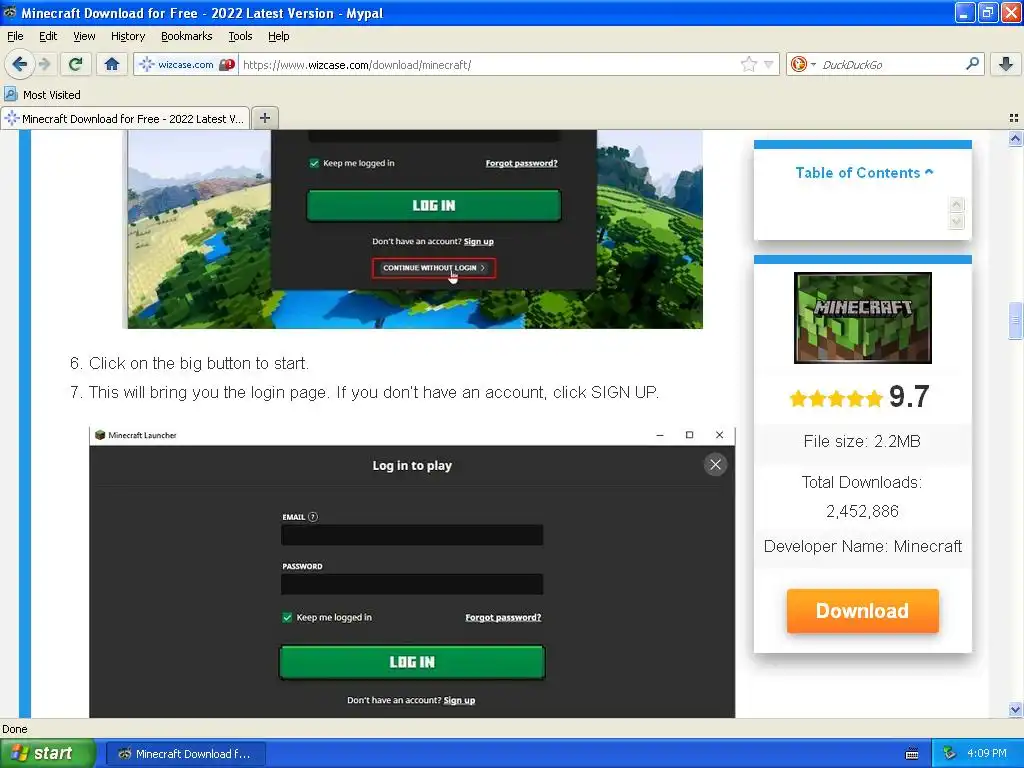
Task: Click the EMAIL help question icon
Action: pos(313,517)
